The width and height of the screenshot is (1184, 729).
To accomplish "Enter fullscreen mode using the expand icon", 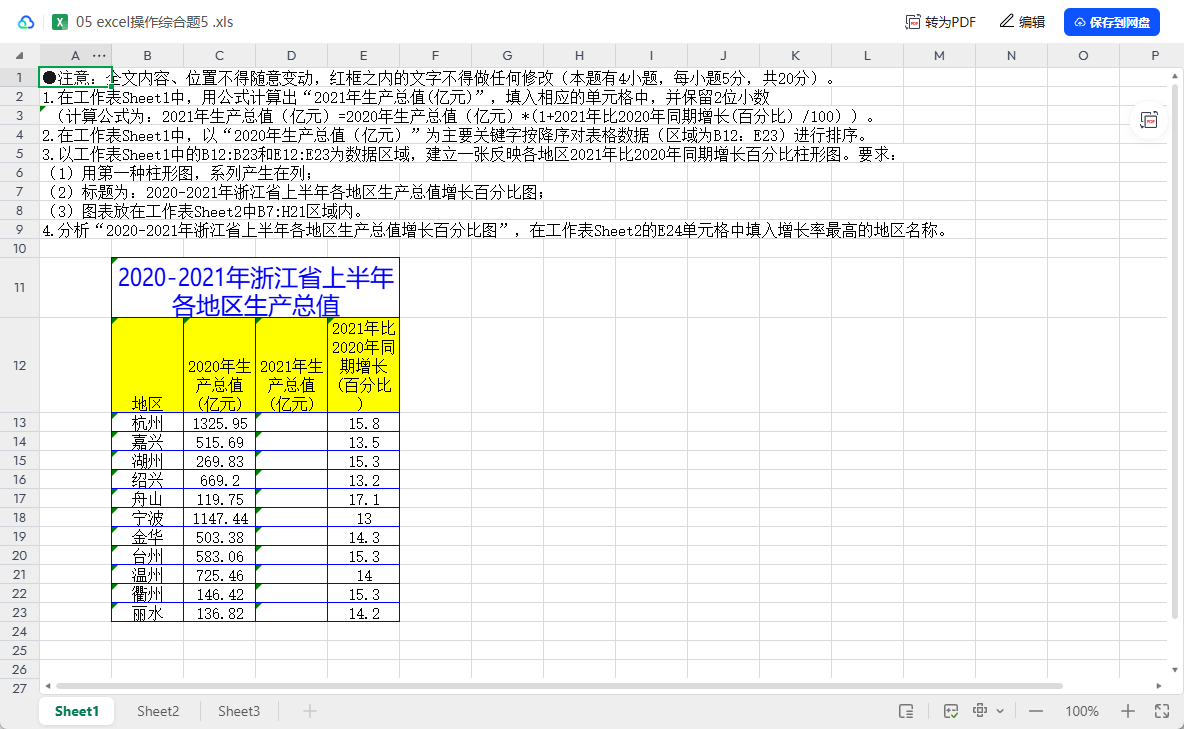I will [1163, 711].
